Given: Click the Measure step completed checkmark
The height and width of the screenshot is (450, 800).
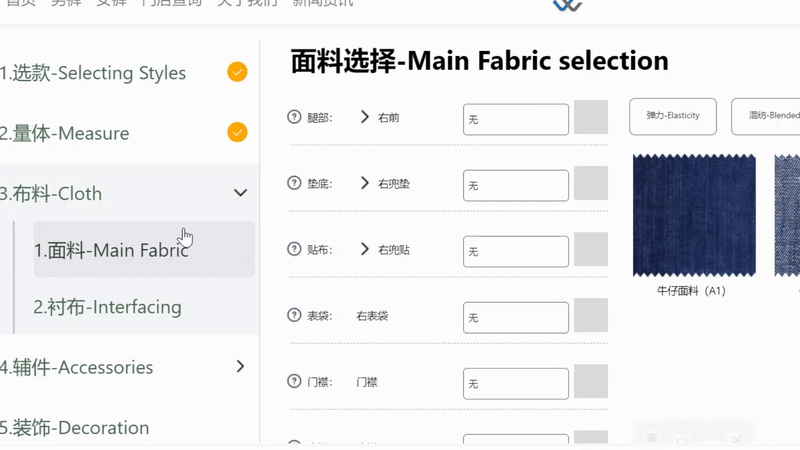Looking at the screenshot, I should (x=237, y=132).
